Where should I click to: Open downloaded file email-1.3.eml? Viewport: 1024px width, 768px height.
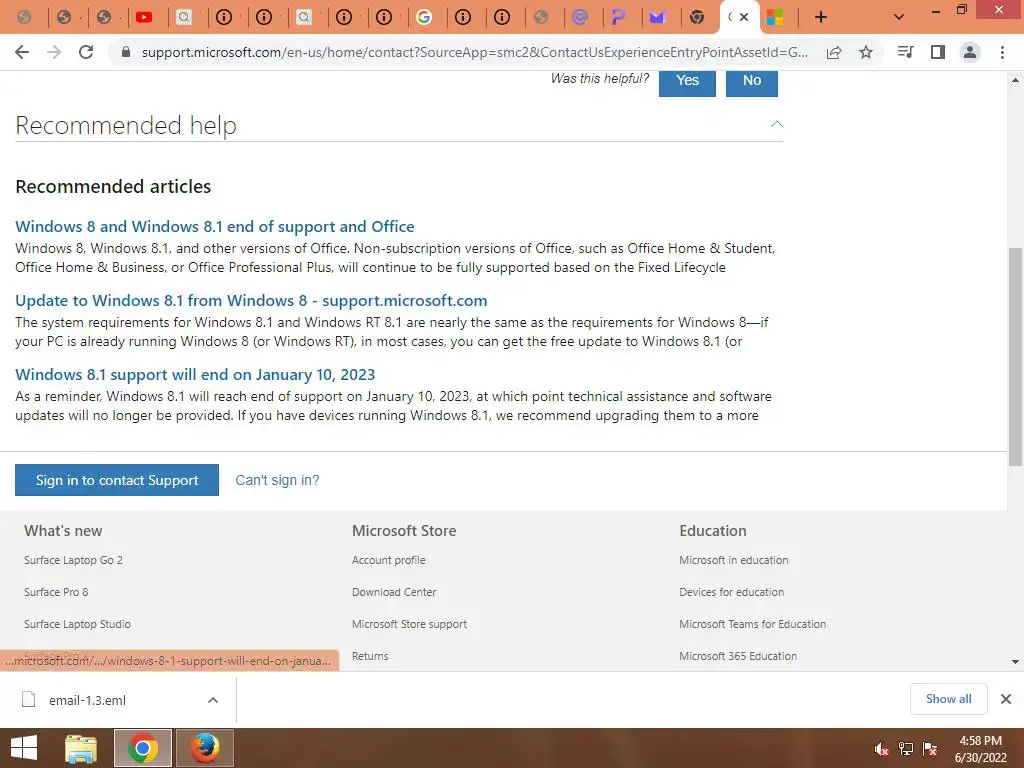tap(87, 700)
